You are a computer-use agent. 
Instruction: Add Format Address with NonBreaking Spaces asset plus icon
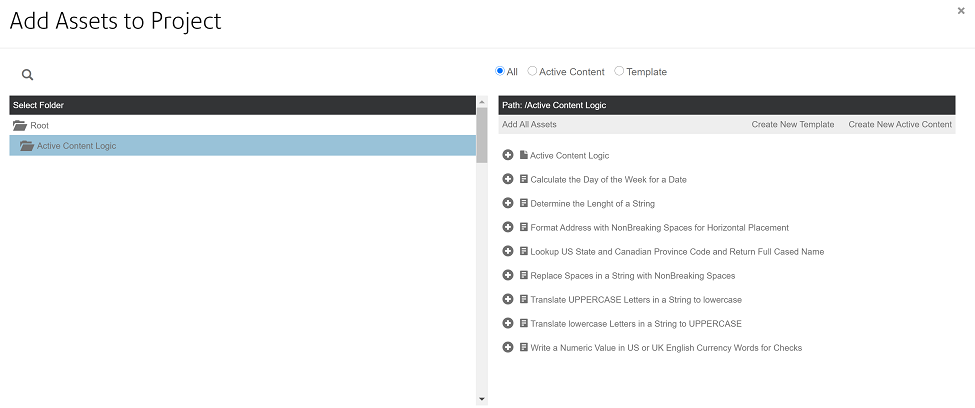coord(507,227)
